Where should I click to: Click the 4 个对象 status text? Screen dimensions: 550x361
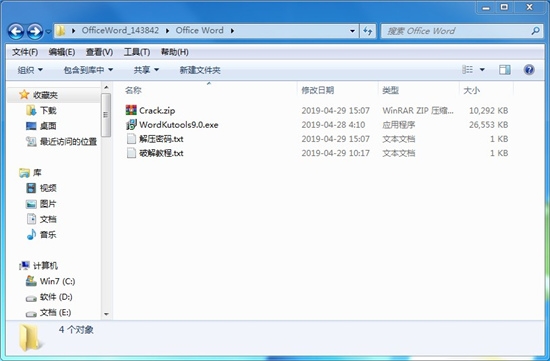[x=76, y=330]
